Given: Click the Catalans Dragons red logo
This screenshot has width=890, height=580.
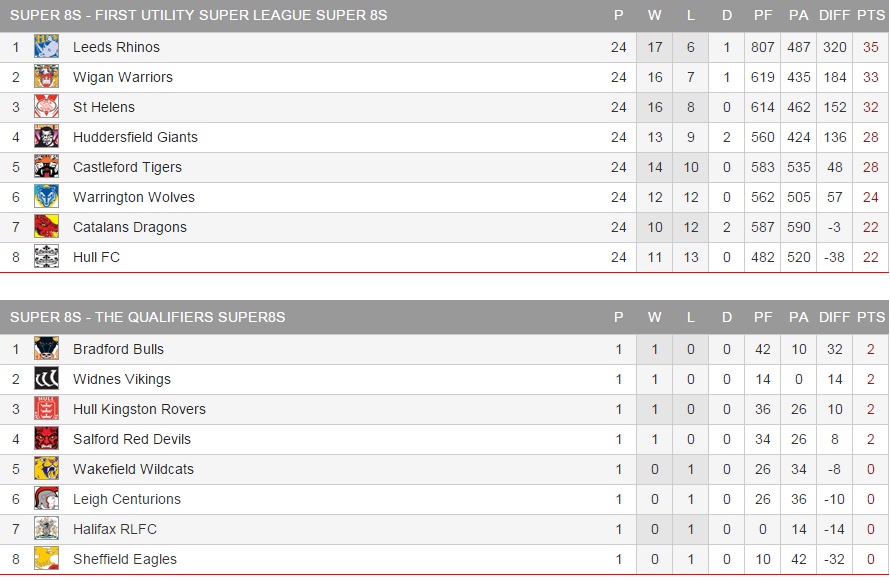Looking at the screenshot, I should (x=46, y=227).
